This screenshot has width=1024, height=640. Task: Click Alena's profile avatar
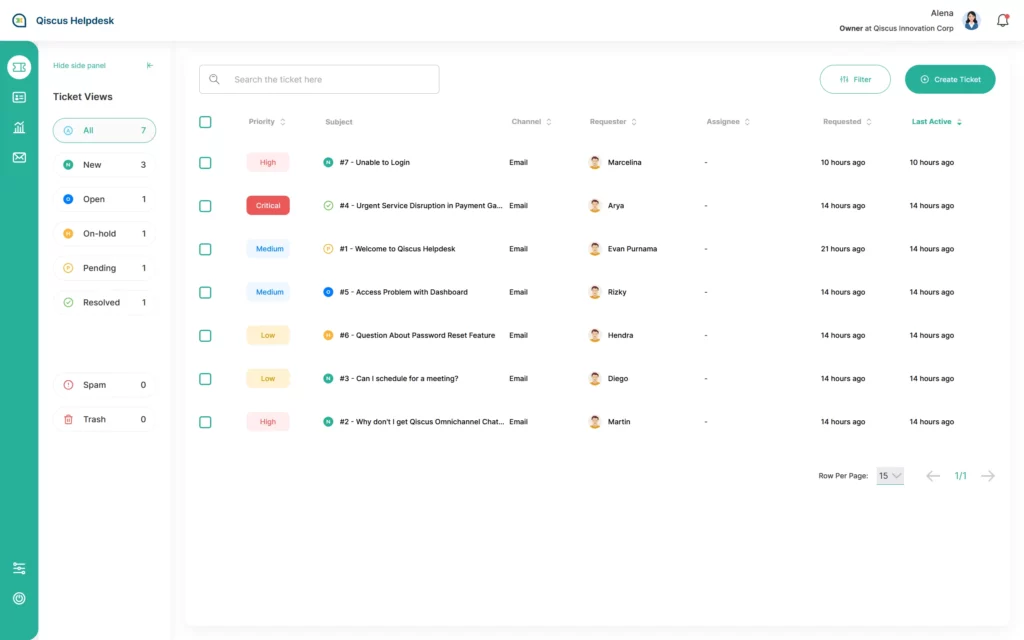click(x=971, y=21)
